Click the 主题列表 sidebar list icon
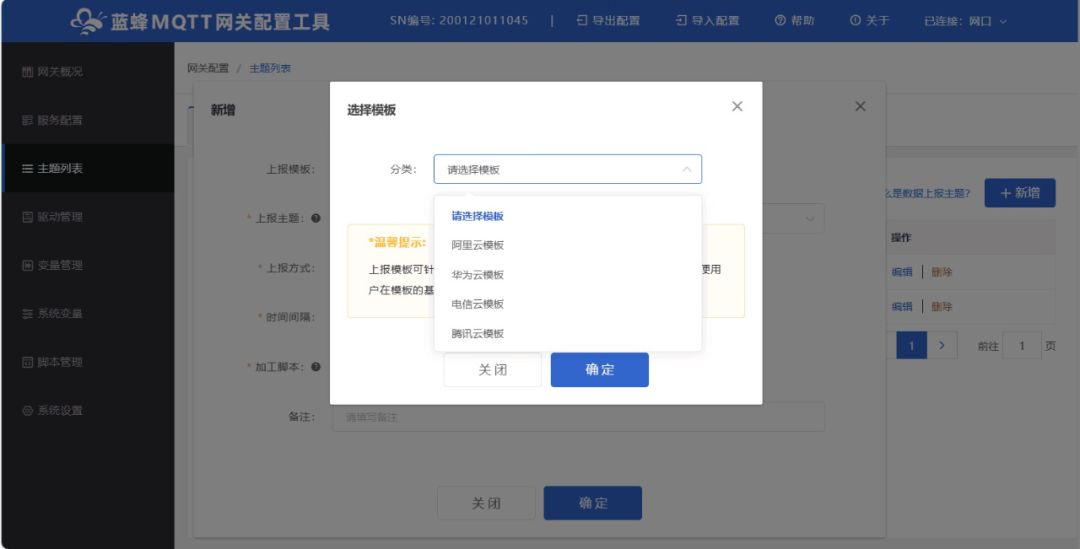 tap(28, 169)
